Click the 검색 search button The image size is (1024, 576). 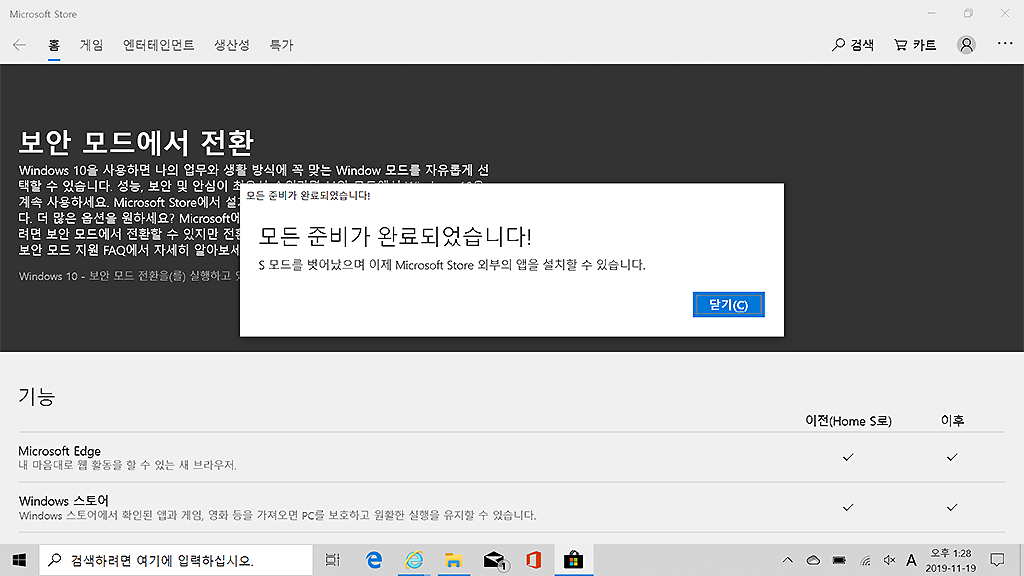[x=853, y=45]
